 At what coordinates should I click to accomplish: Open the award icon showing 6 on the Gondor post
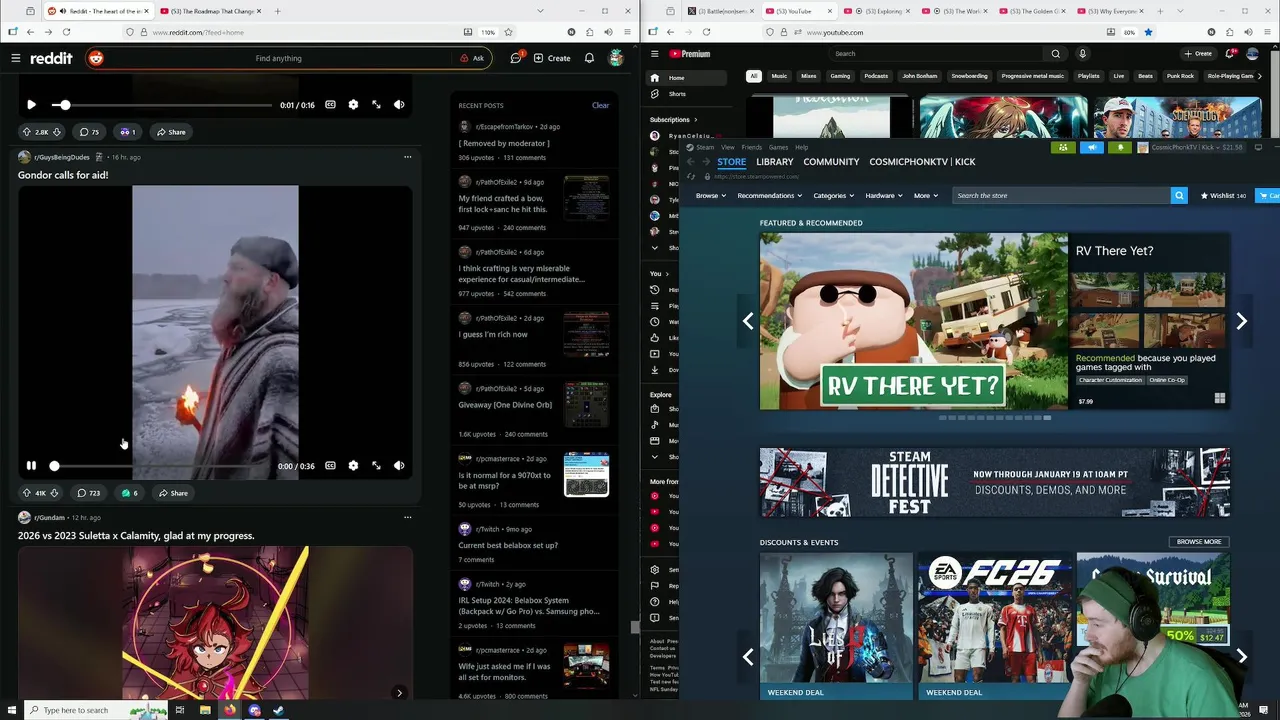(x=129, y=493)
